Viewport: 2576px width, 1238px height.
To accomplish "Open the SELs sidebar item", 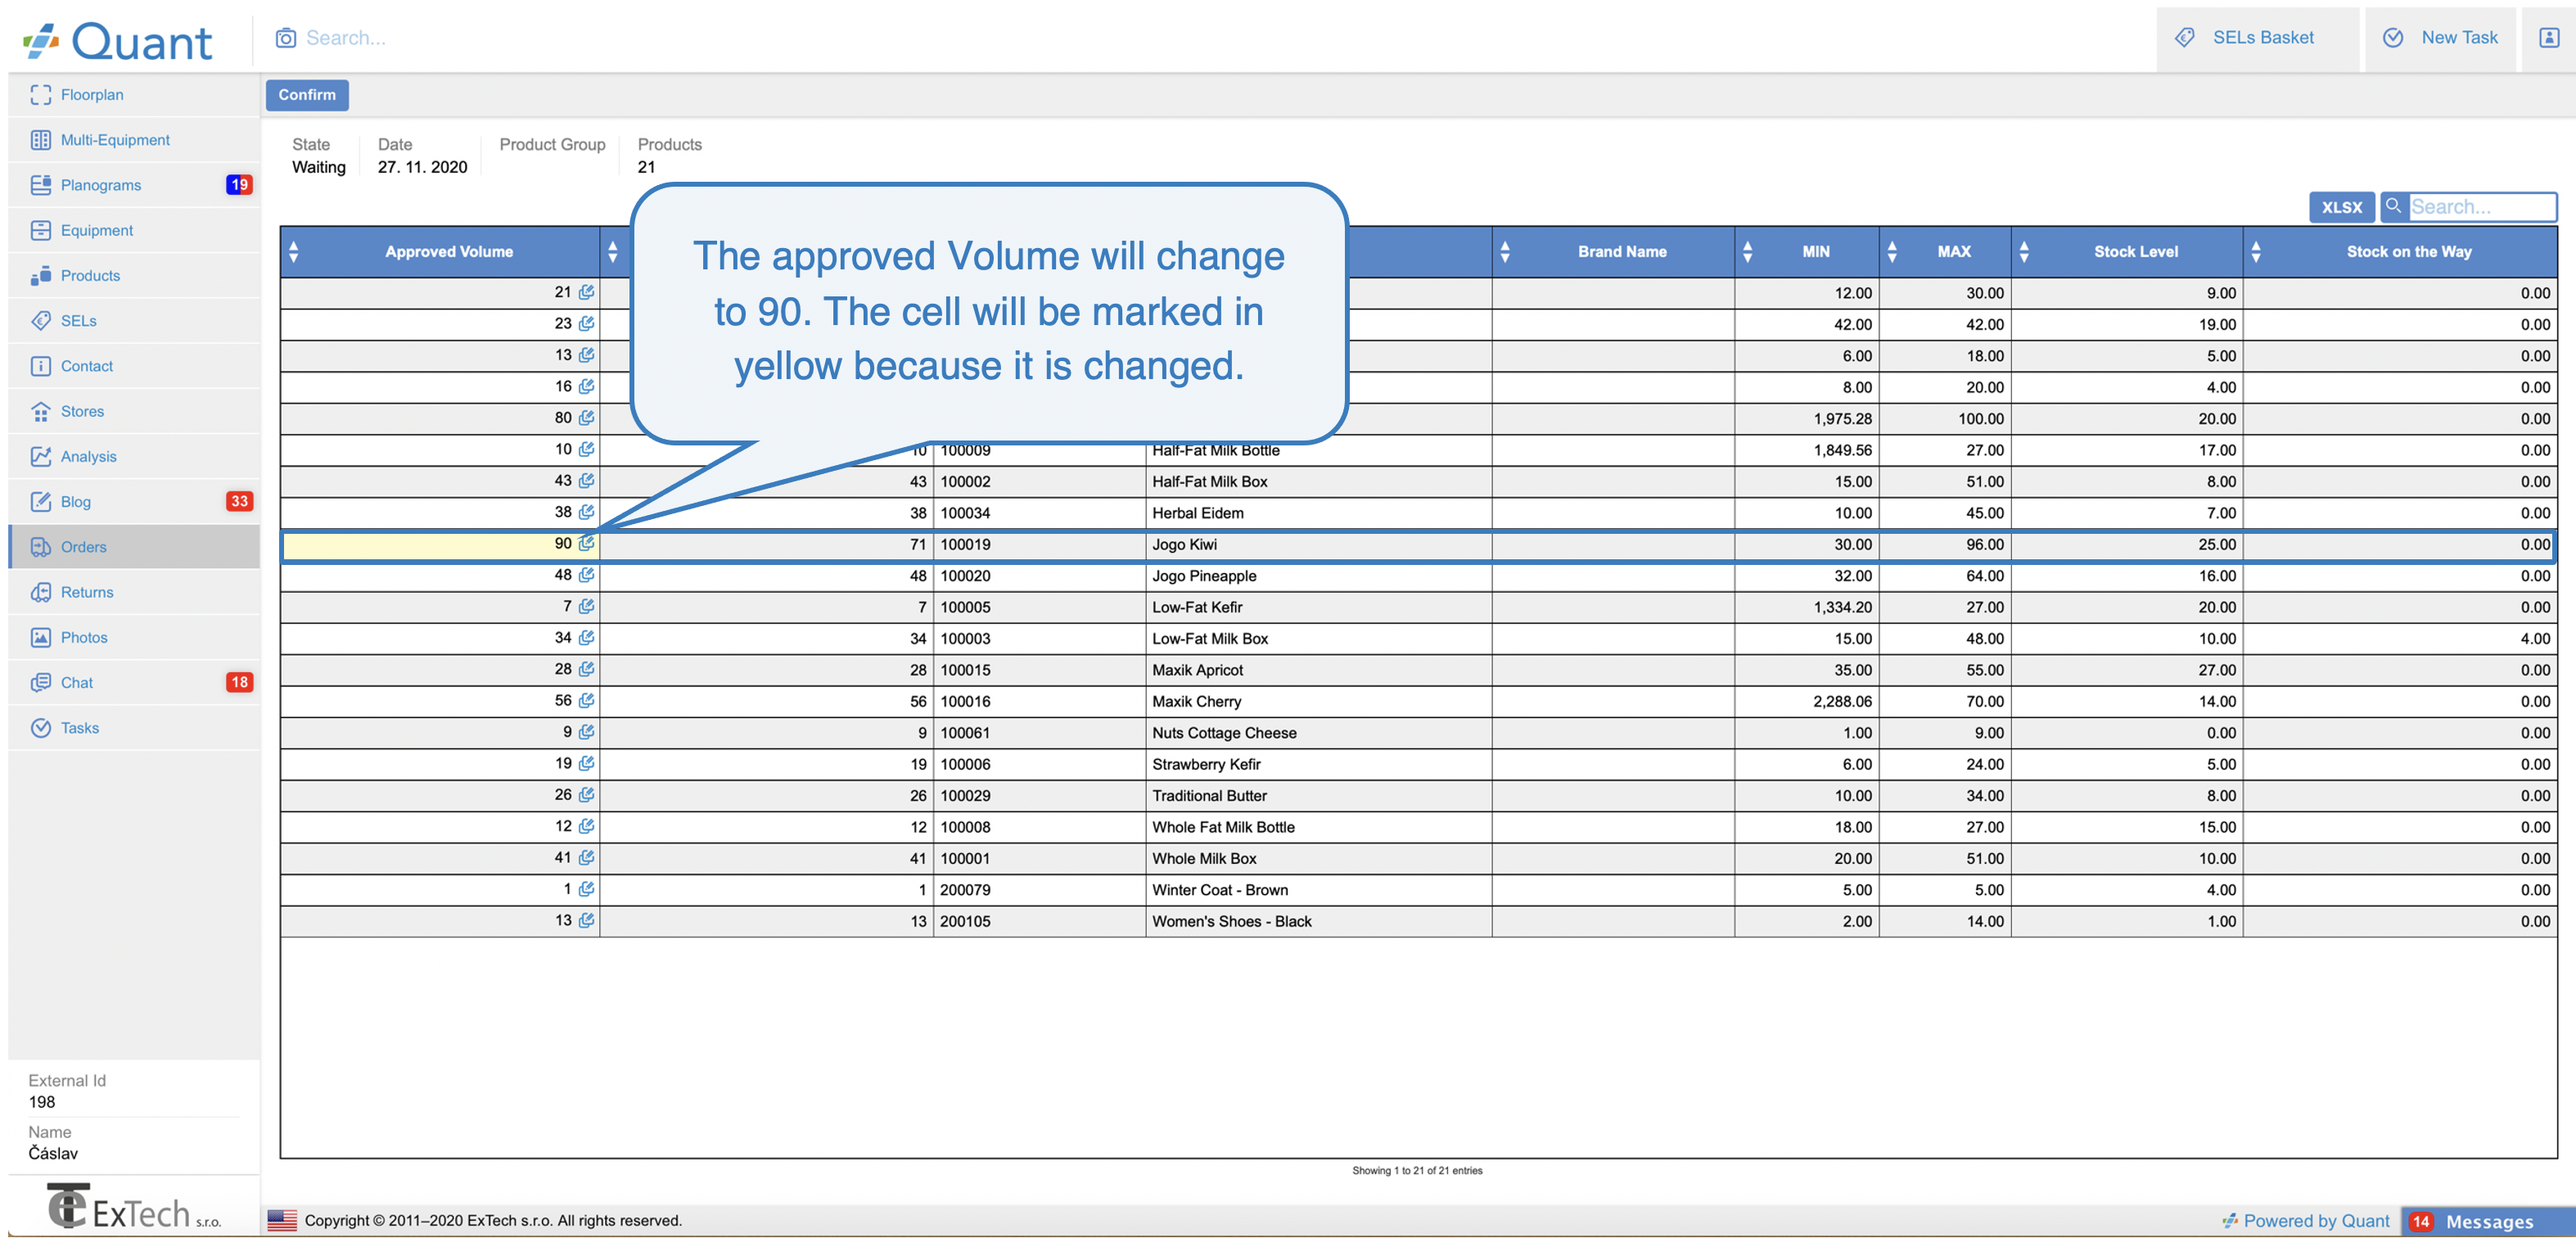I will [133, 321].
